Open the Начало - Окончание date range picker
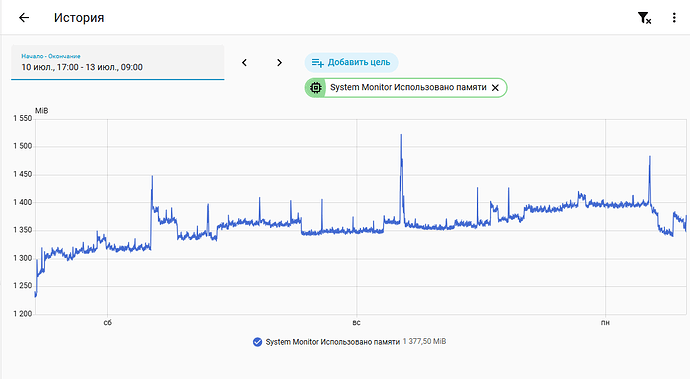Viewport: 690px width, 379px height. coord(117,63)
